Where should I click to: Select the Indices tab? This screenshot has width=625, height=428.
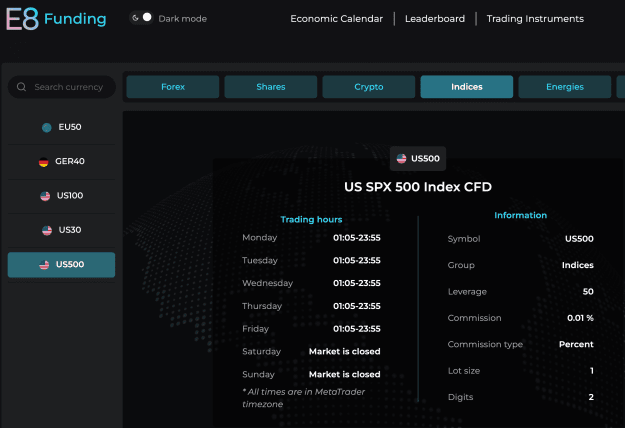click(x=467, y=87)
